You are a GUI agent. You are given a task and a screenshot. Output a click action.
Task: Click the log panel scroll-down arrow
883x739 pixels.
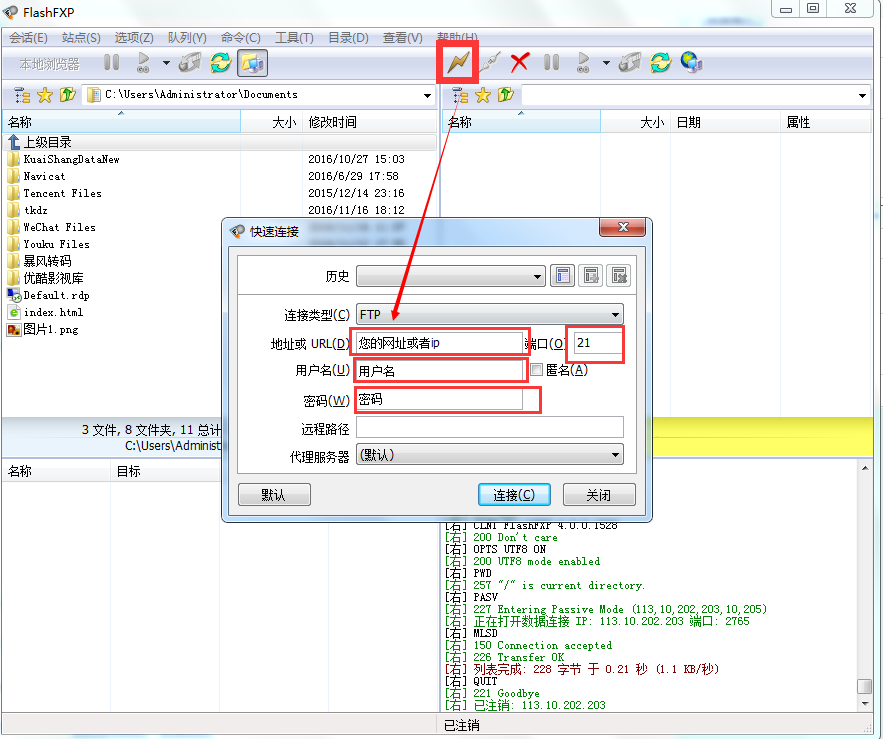coord(864,704)
